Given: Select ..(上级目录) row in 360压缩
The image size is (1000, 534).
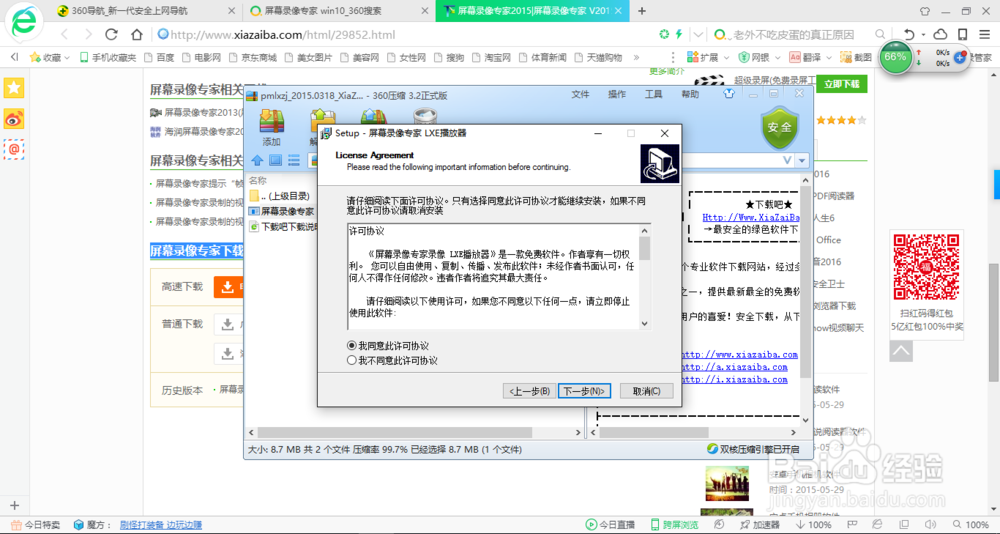Looking at the screenshot, I should (280, 196).
